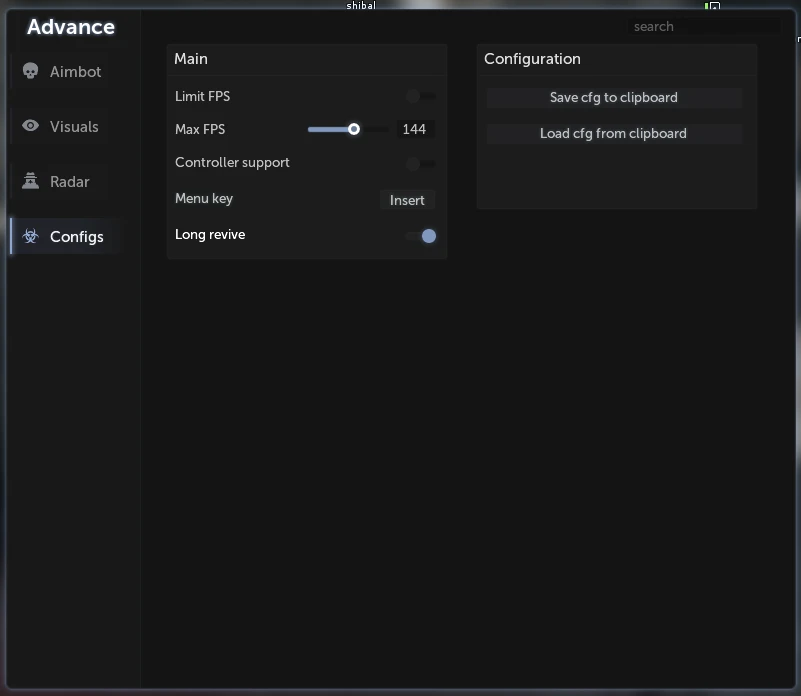Image resolution: width=801 pixels, height=696 pixels.
Task: Enable the Limit FPS toggle
Action: tap(420, 96)
